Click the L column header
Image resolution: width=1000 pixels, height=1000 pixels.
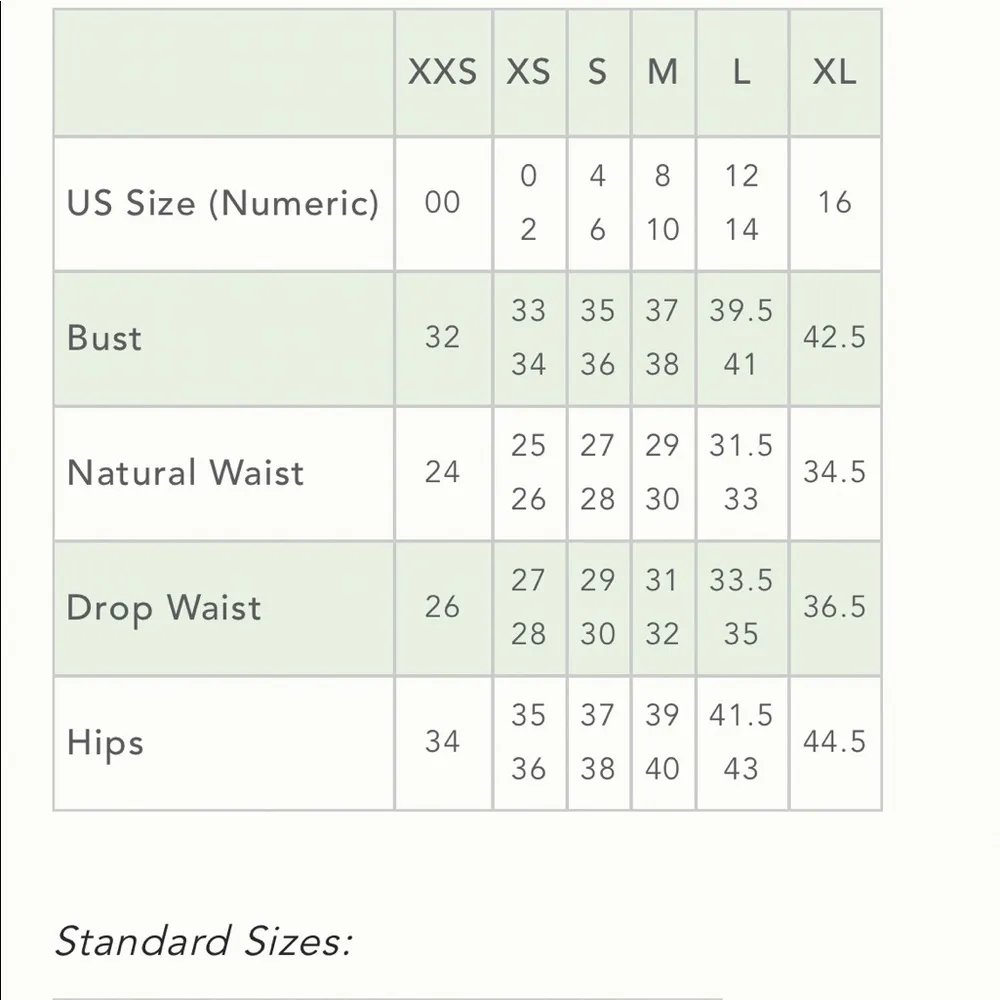(x=741, y=72)
